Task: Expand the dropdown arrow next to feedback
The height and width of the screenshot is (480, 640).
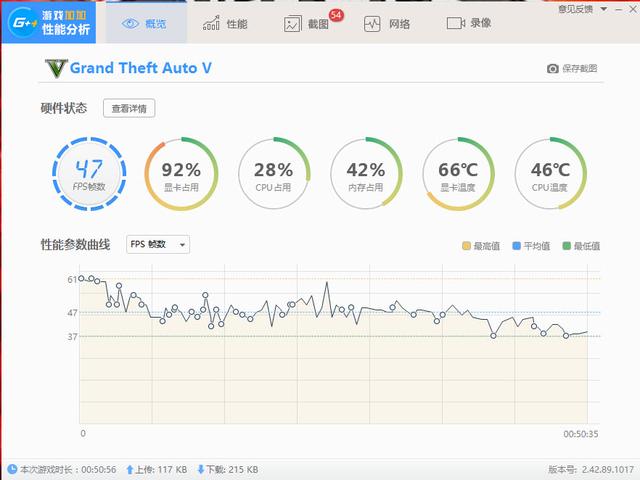Action: click(603, 9)
